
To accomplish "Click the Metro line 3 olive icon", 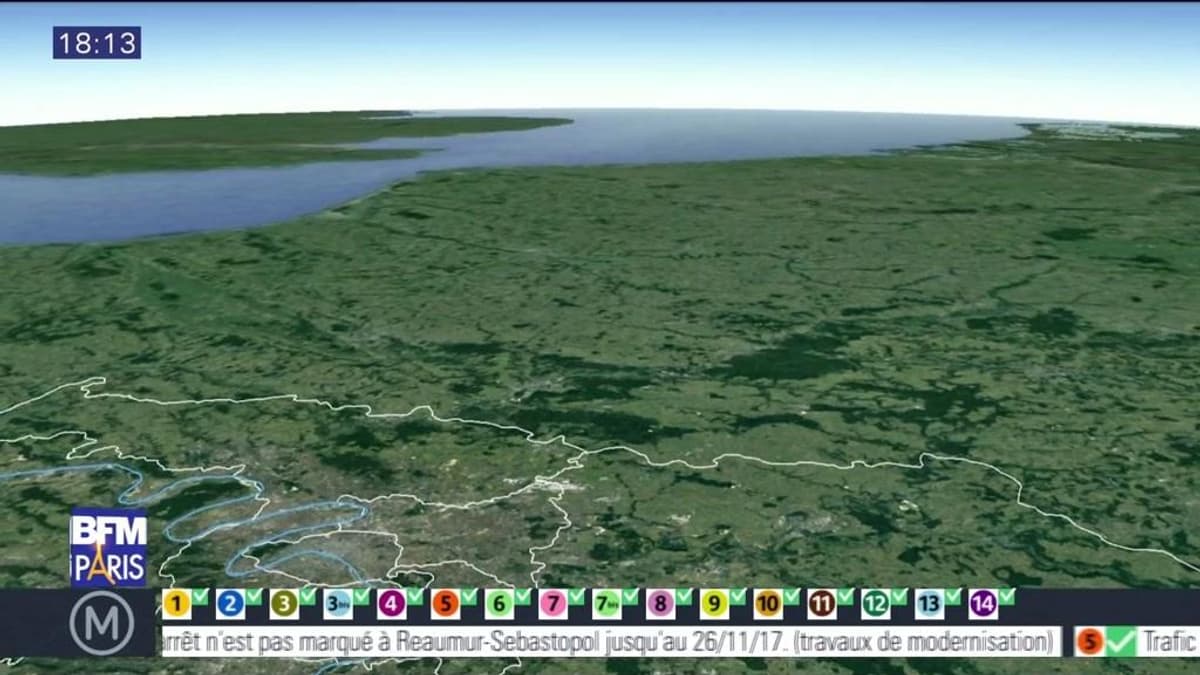I will (x=284, y=604).
